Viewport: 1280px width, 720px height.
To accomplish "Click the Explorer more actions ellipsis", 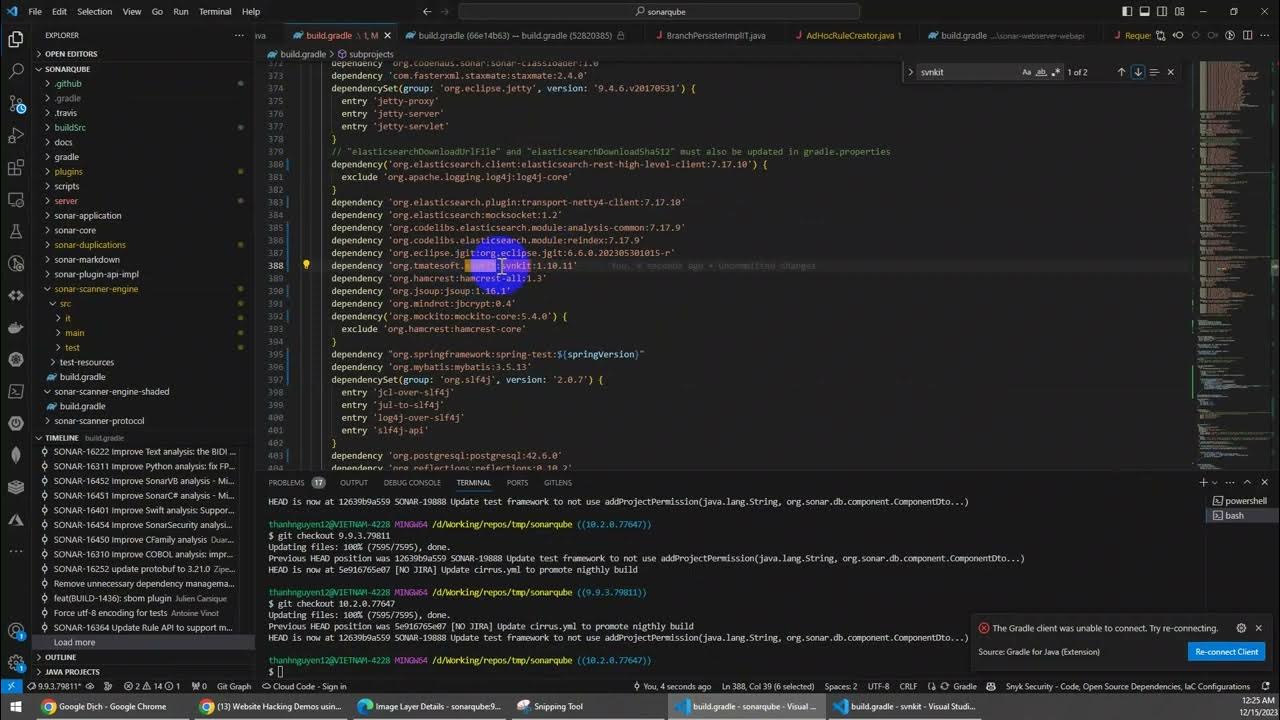I will [239, 35].
